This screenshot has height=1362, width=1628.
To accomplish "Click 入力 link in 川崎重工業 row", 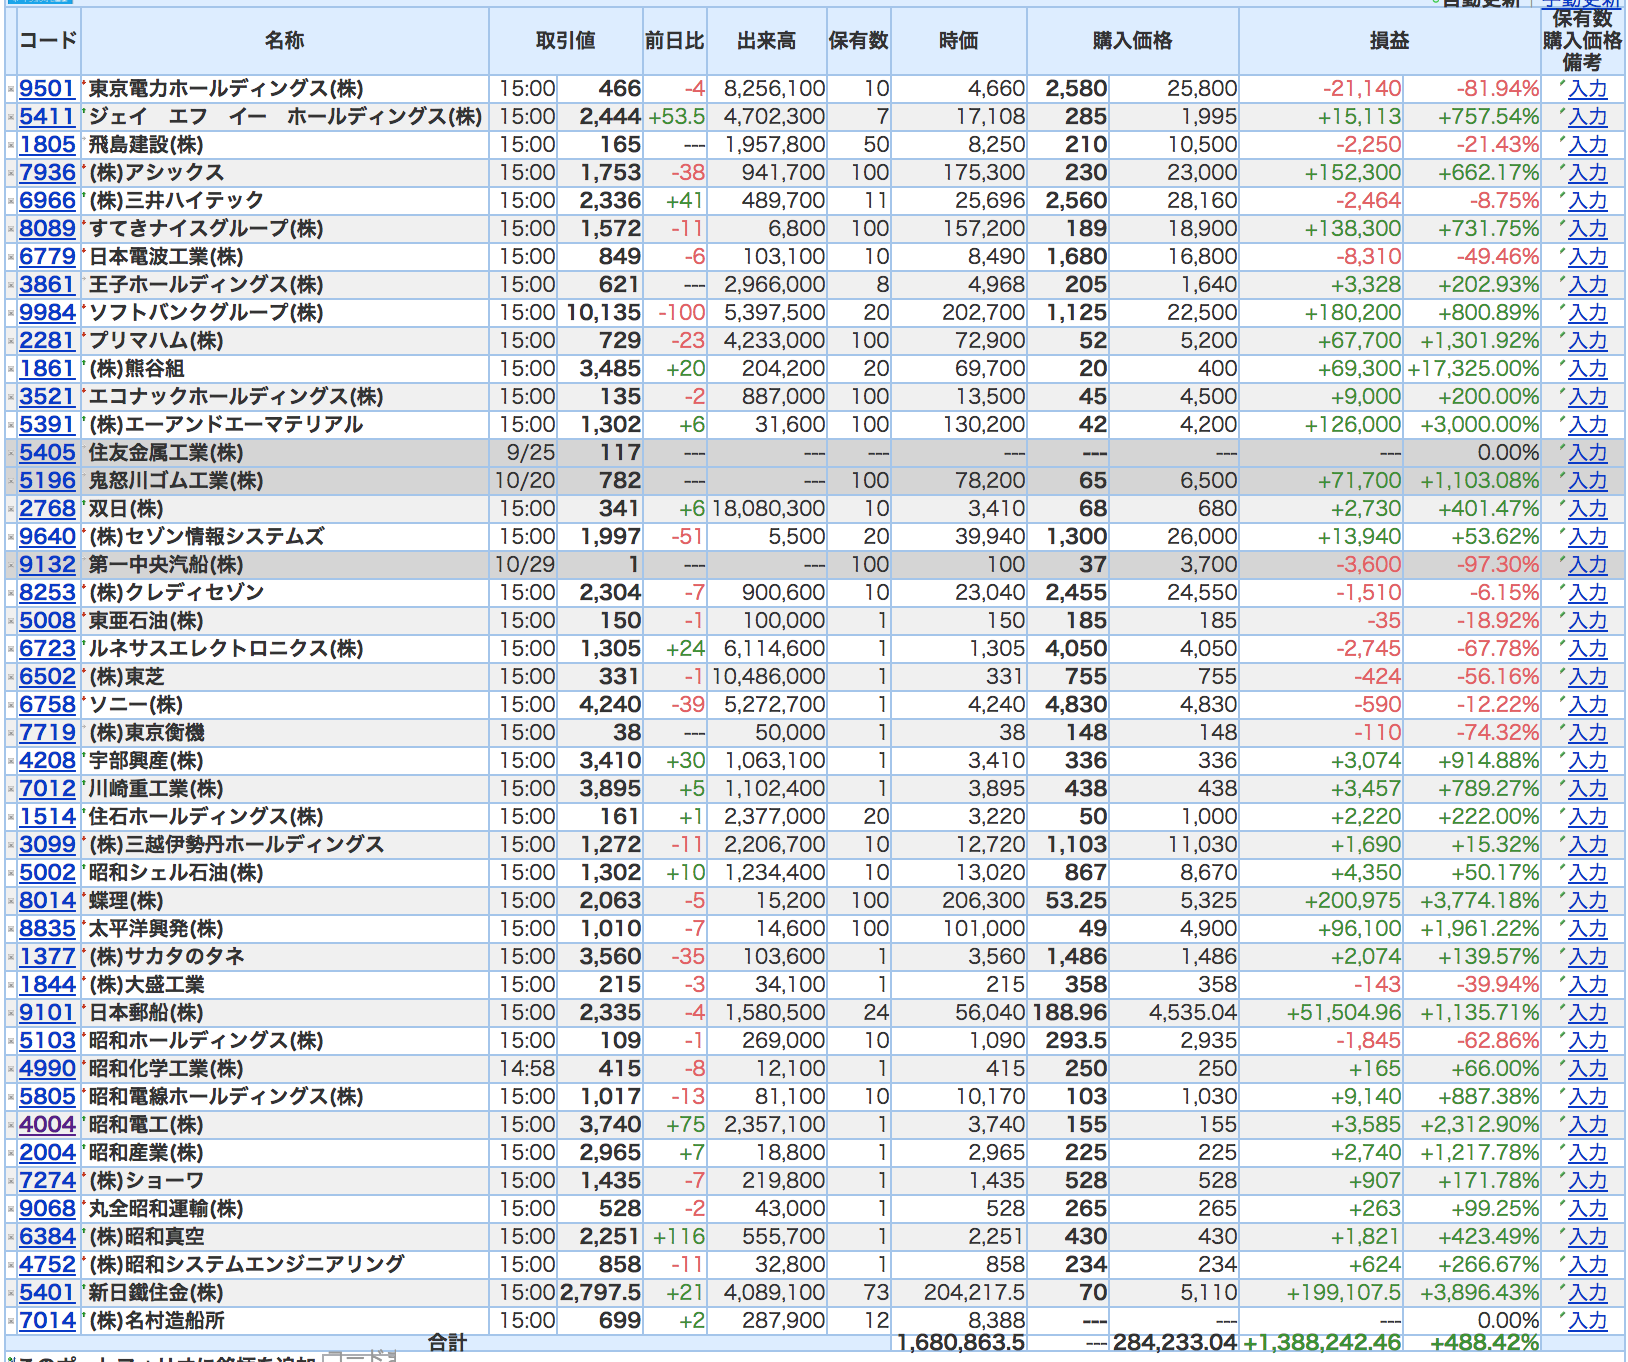I will coord(1587,789).
